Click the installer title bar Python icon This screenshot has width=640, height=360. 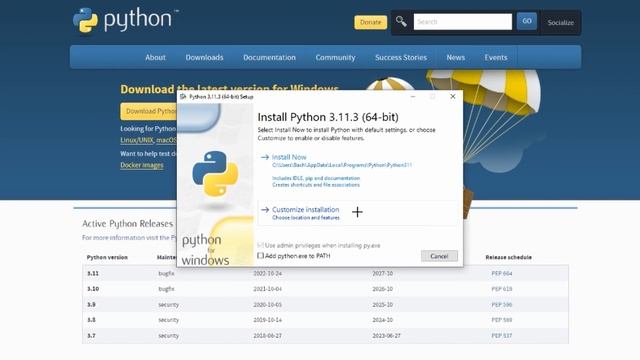pos(183,97)
